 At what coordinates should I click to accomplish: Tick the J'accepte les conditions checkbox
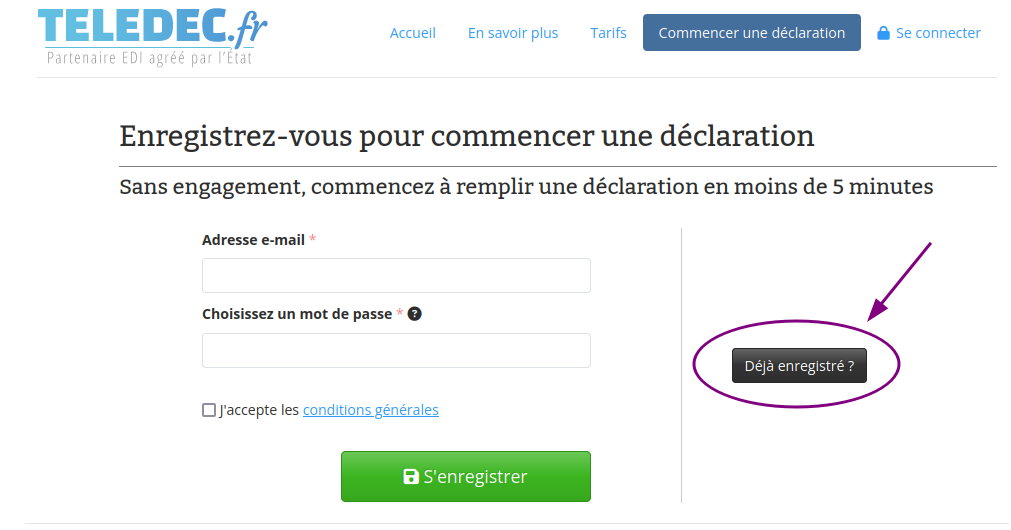coord(209,410)
